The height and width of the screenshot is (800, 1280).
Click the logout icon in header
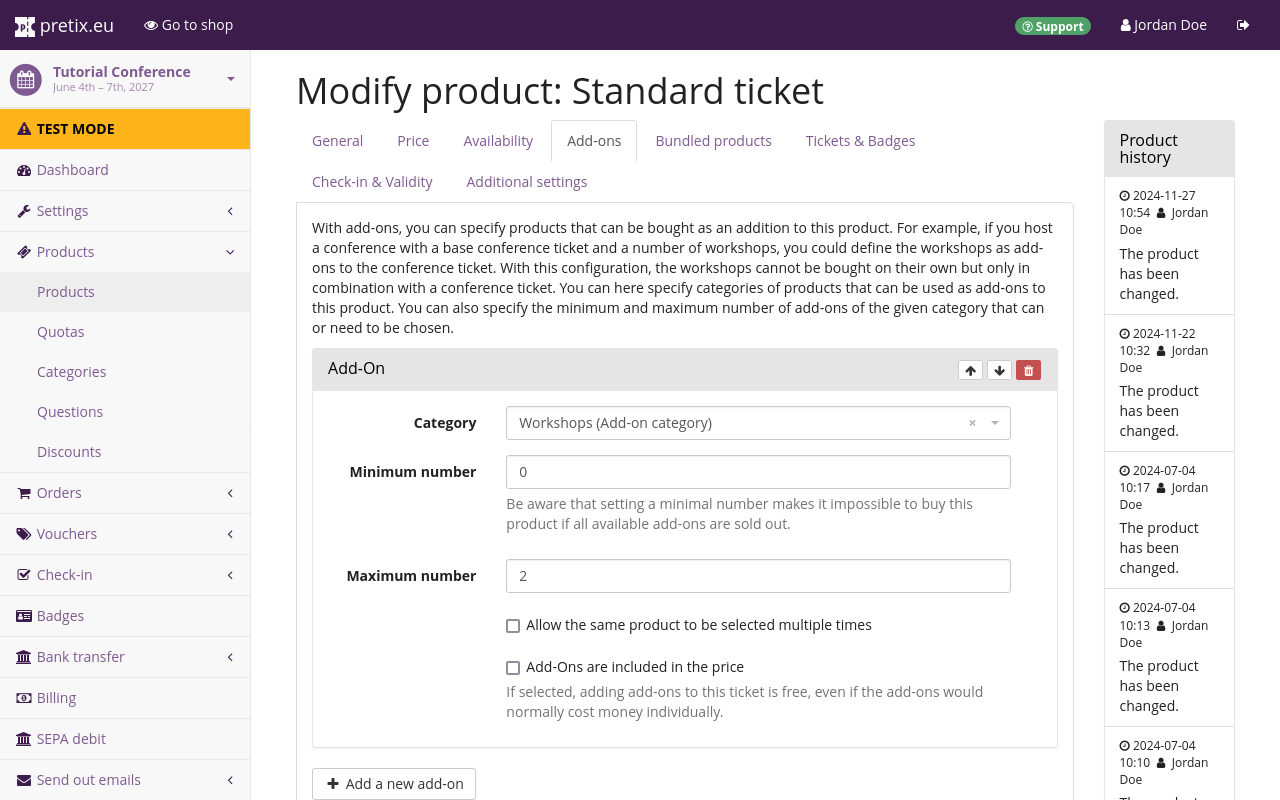coord(1243,25)
